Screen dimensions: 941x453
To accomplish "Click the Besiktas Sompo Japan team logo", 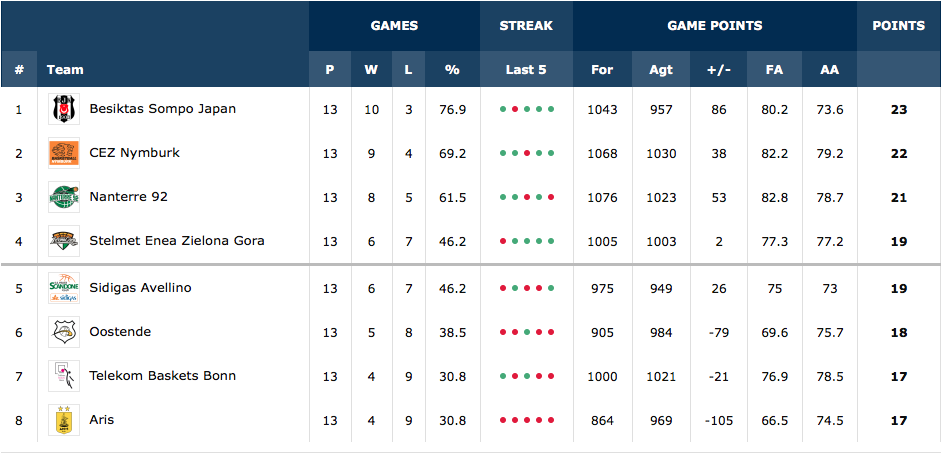I will (x=64, y=109).
